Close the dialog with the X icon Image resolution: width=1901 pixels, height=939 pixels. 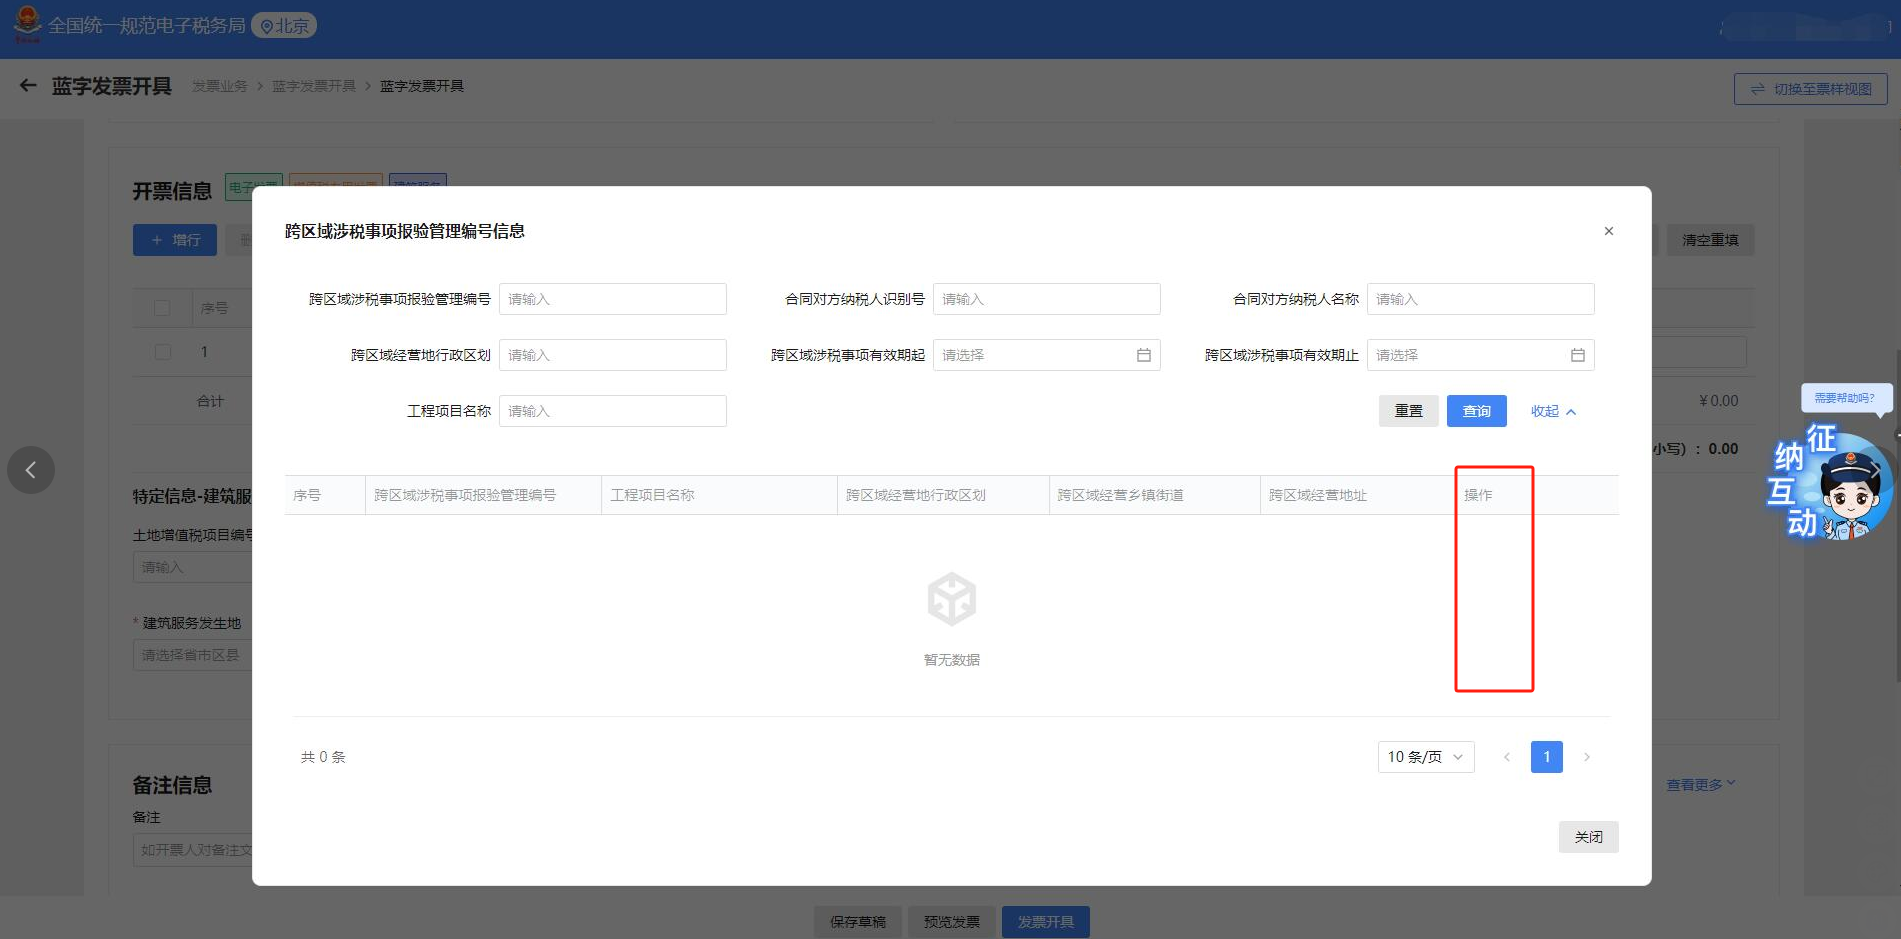tap(1608, 231)
